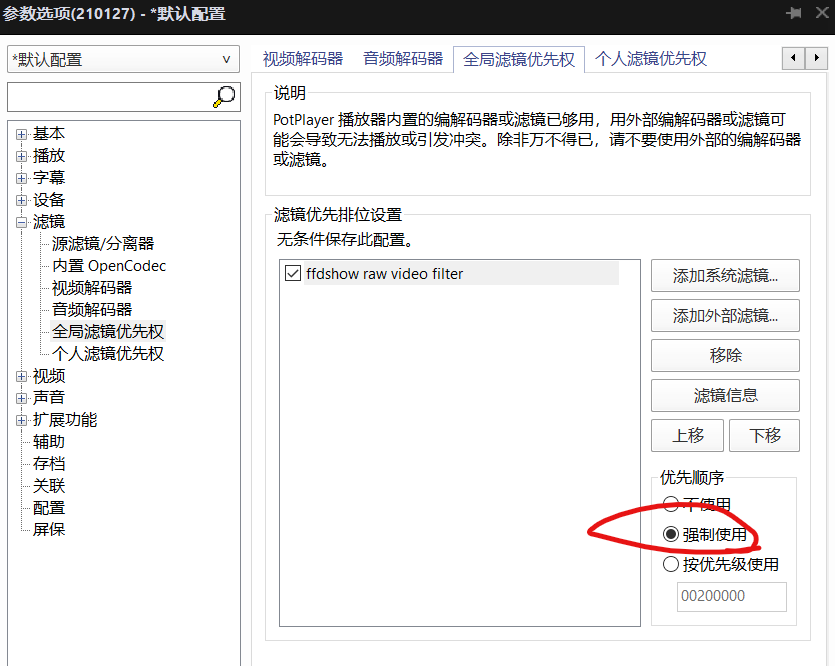Focus the settings search input field
Screen dimensions: 835x666
(x=109, y=97)
